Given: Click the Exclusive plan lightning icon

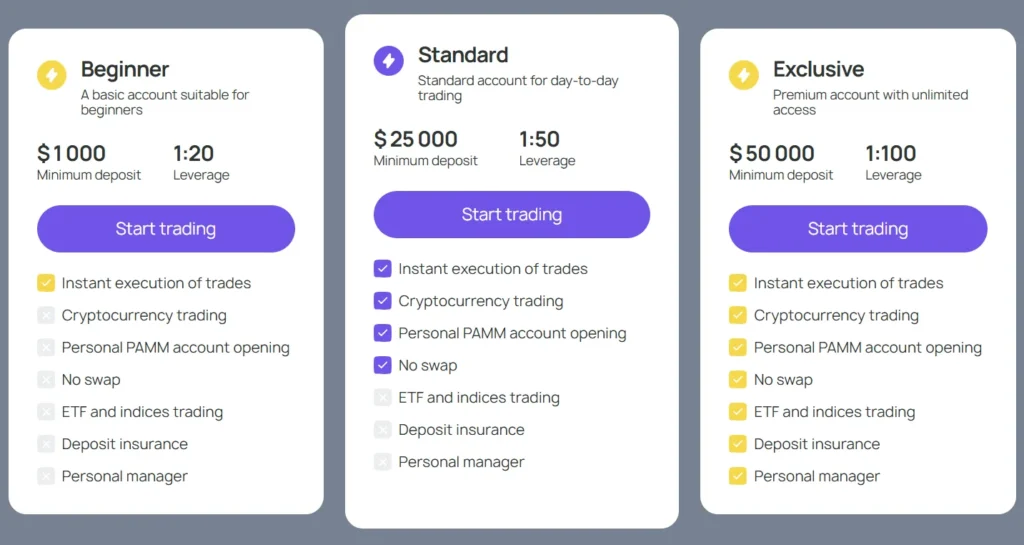Looking at the screenshot, I should click(x=744, y=75).
